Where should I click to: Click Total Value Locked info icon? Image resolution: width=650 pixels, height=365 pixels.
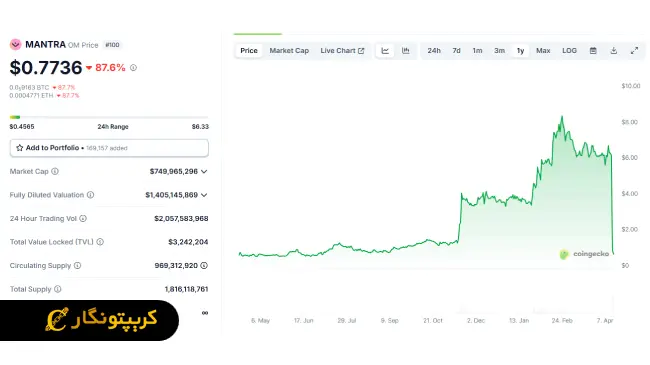point(100,242)
